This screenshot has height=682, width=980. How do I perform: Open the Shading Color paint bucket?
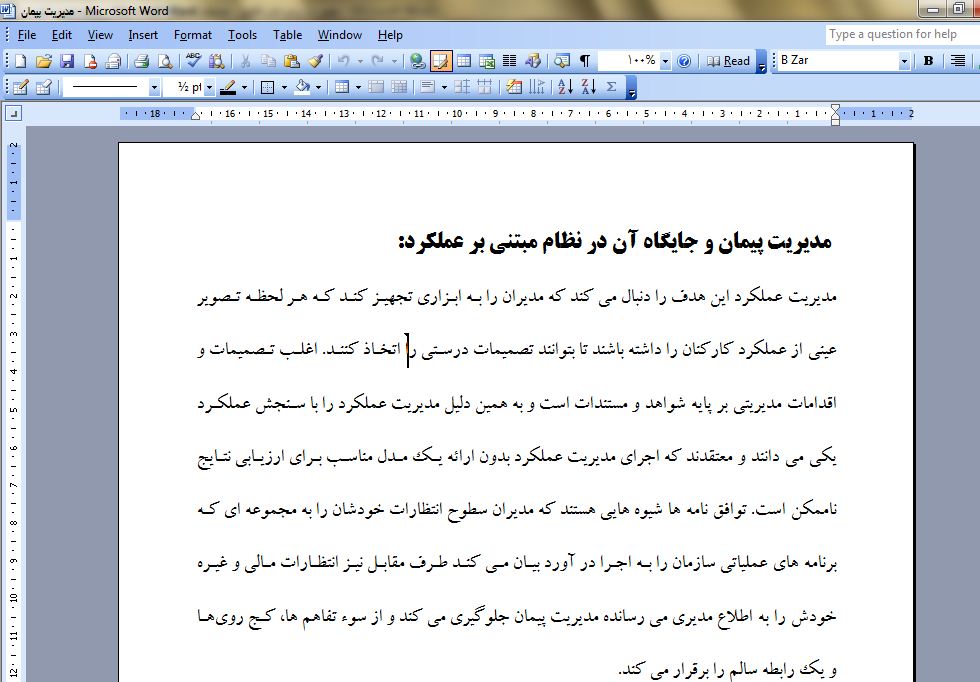click(302, 87)
